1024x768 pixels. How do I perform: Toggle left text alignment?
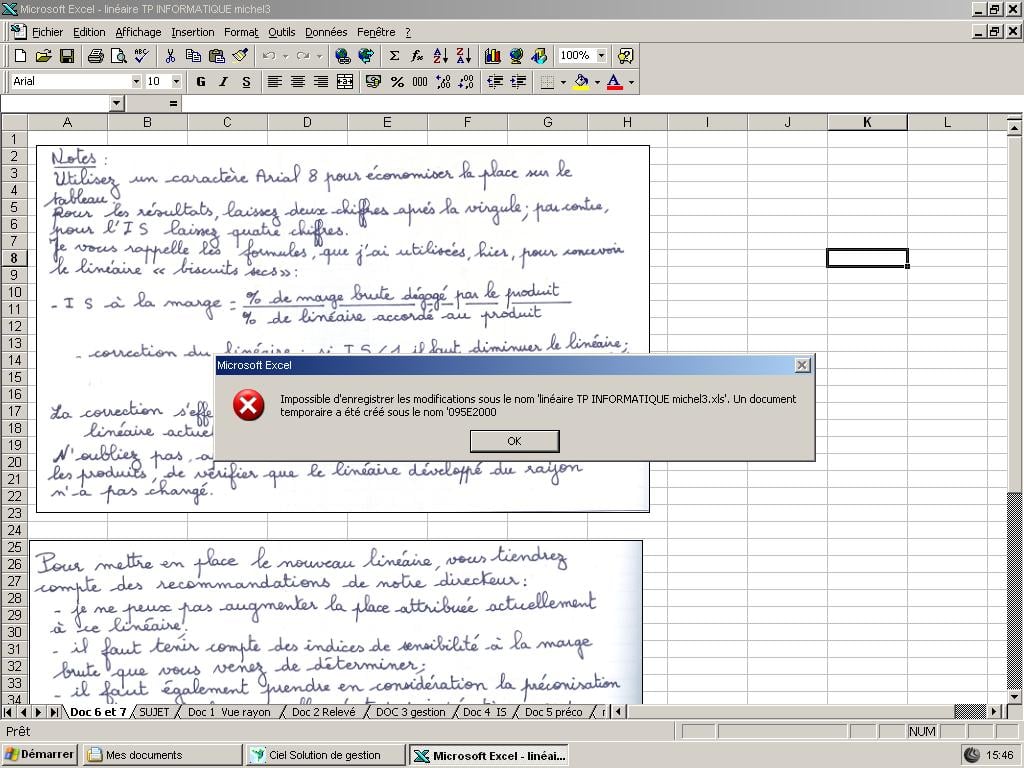(274, 82)
